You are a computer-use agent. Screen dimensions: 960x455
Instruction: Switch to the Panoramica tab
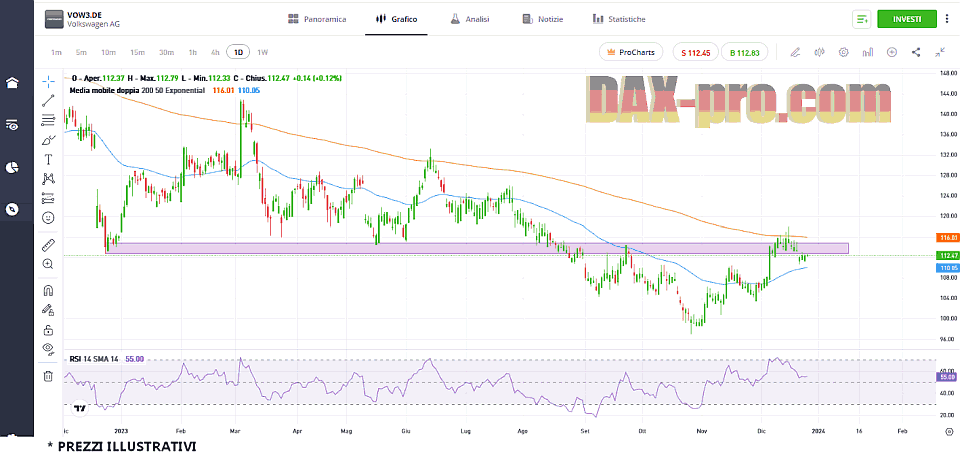[x=317, y=19]
